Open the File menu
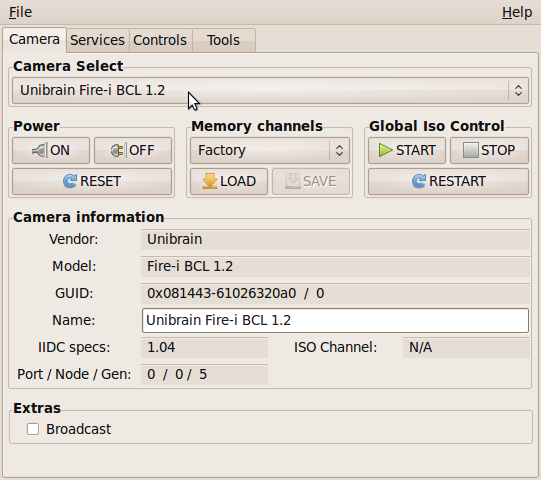The image size is (541, 480). pos(21,12)
